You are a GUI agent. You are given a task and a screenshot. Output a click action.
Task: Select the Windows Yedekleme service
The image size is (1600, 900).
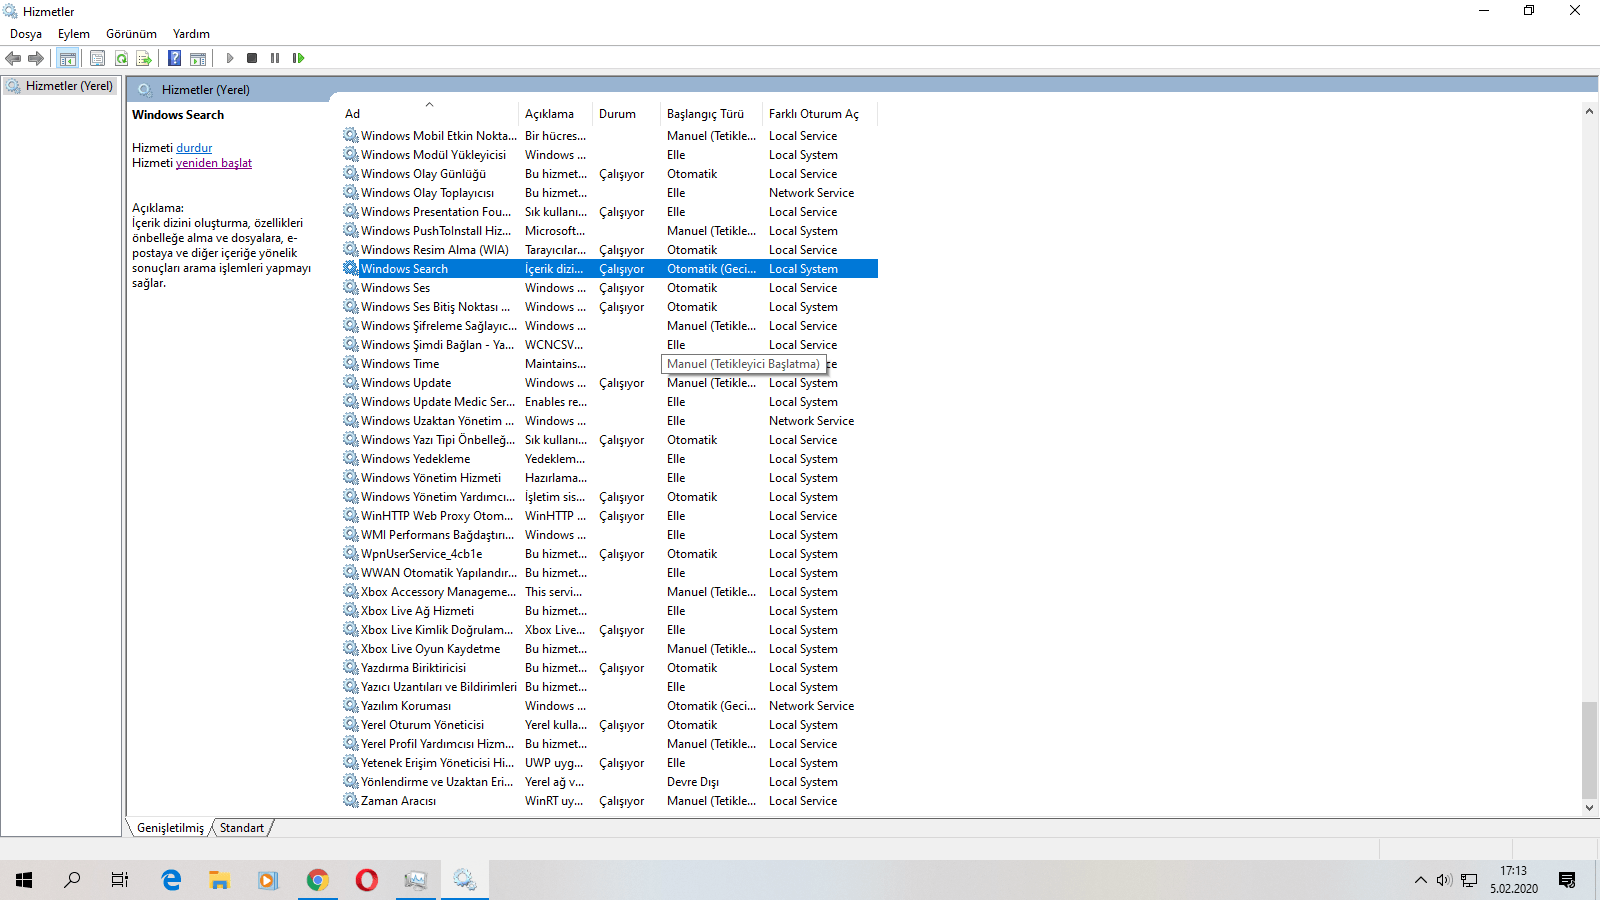610,459
